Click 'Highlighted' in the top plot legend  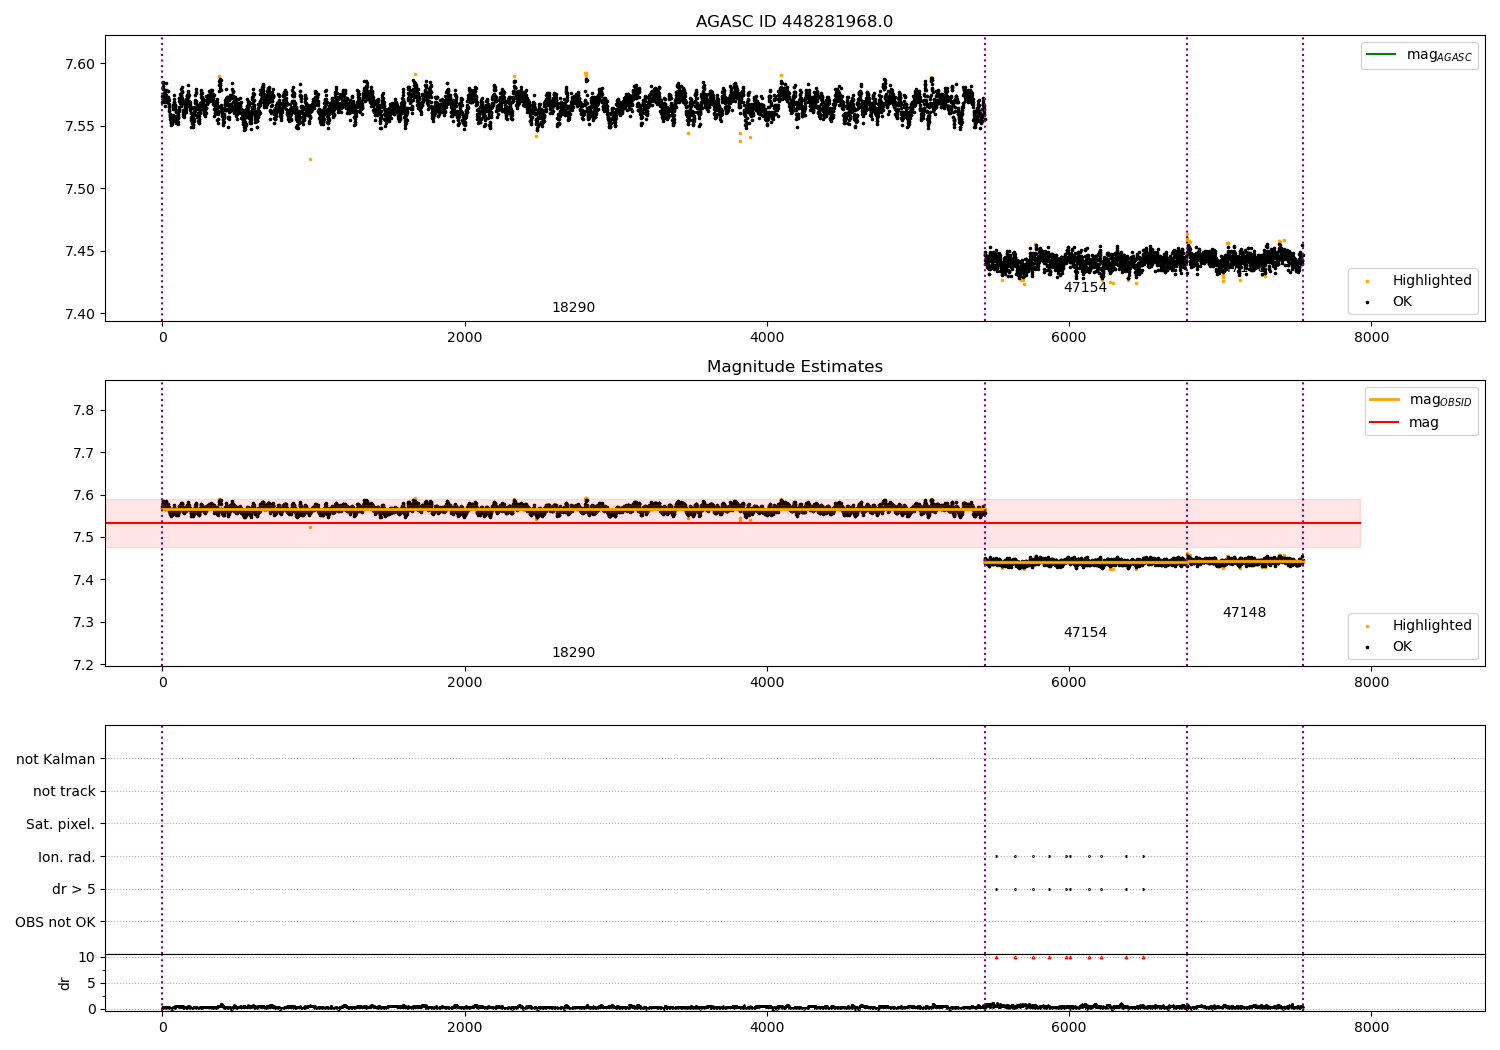coord(1432,280)
